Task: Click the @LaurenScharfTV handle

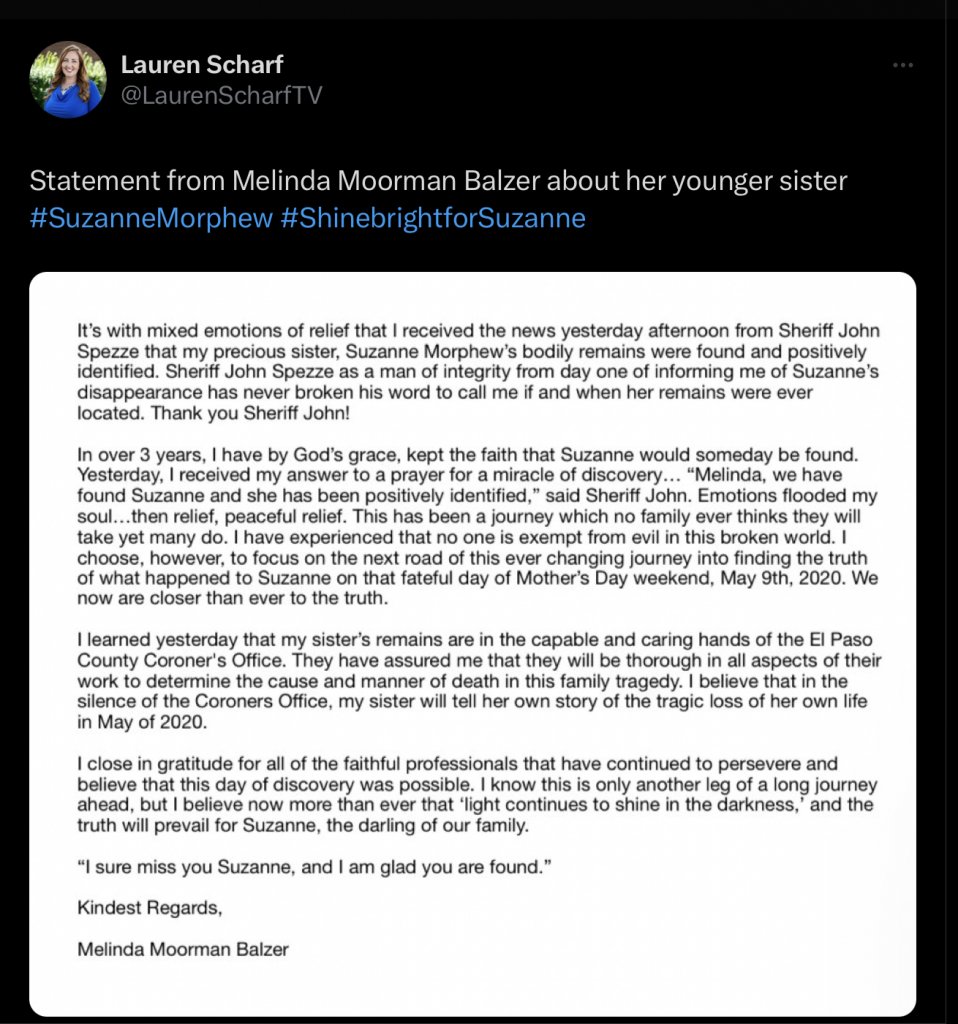Action: 221,95
